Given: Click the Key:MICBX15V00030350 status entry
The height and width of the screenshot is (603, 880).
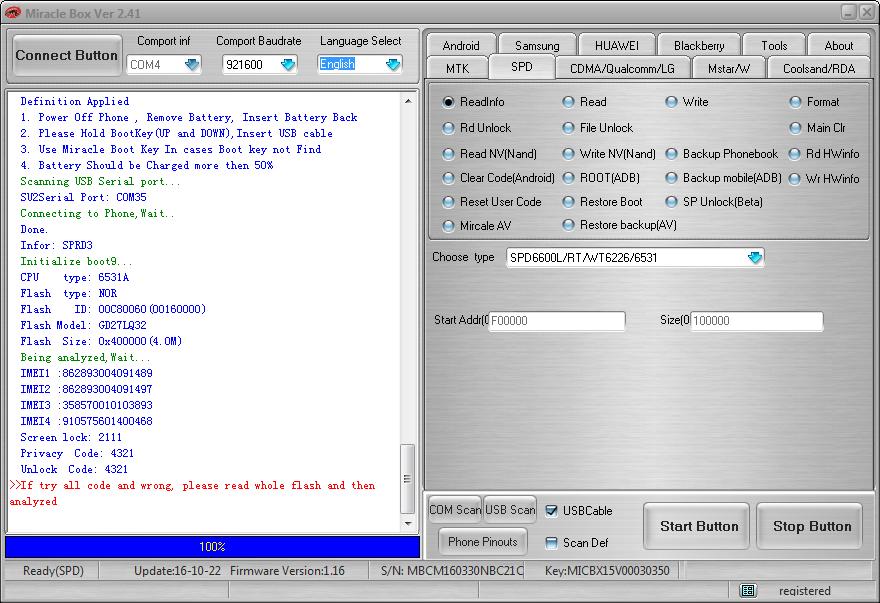Looking at the screenshot, I should click(607, 570).
